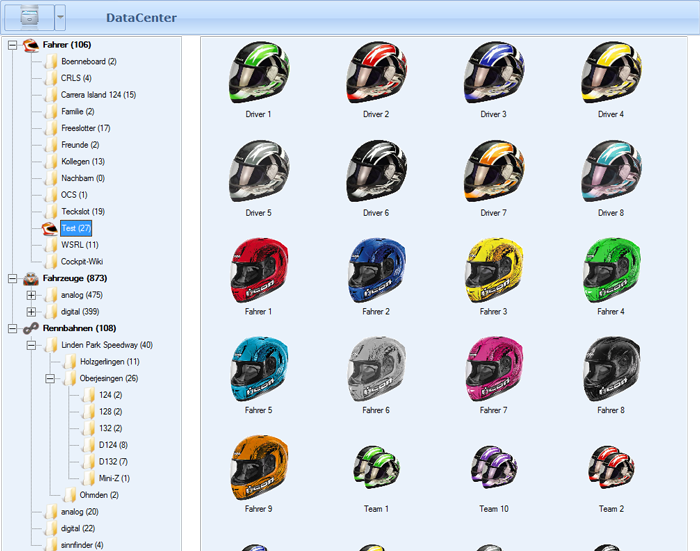
Task: Select the Kollegen (13) group
Action: coord(83,162)
